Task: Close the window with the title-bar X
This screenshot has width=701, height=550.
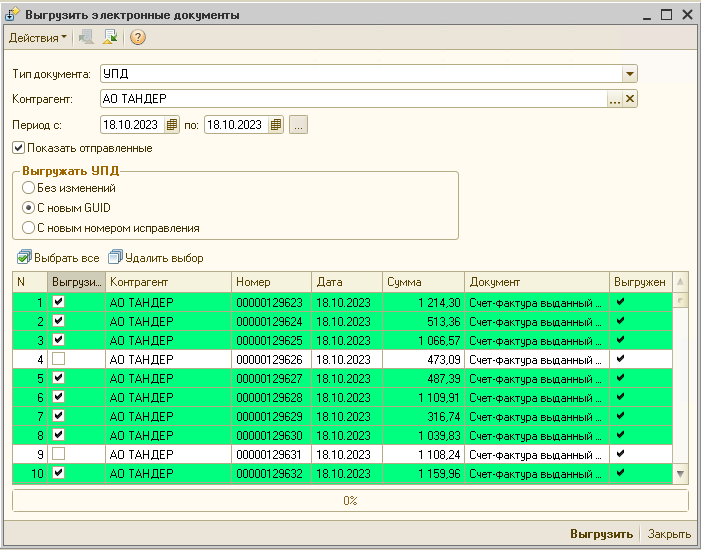Action: click(x=687, y=15)
